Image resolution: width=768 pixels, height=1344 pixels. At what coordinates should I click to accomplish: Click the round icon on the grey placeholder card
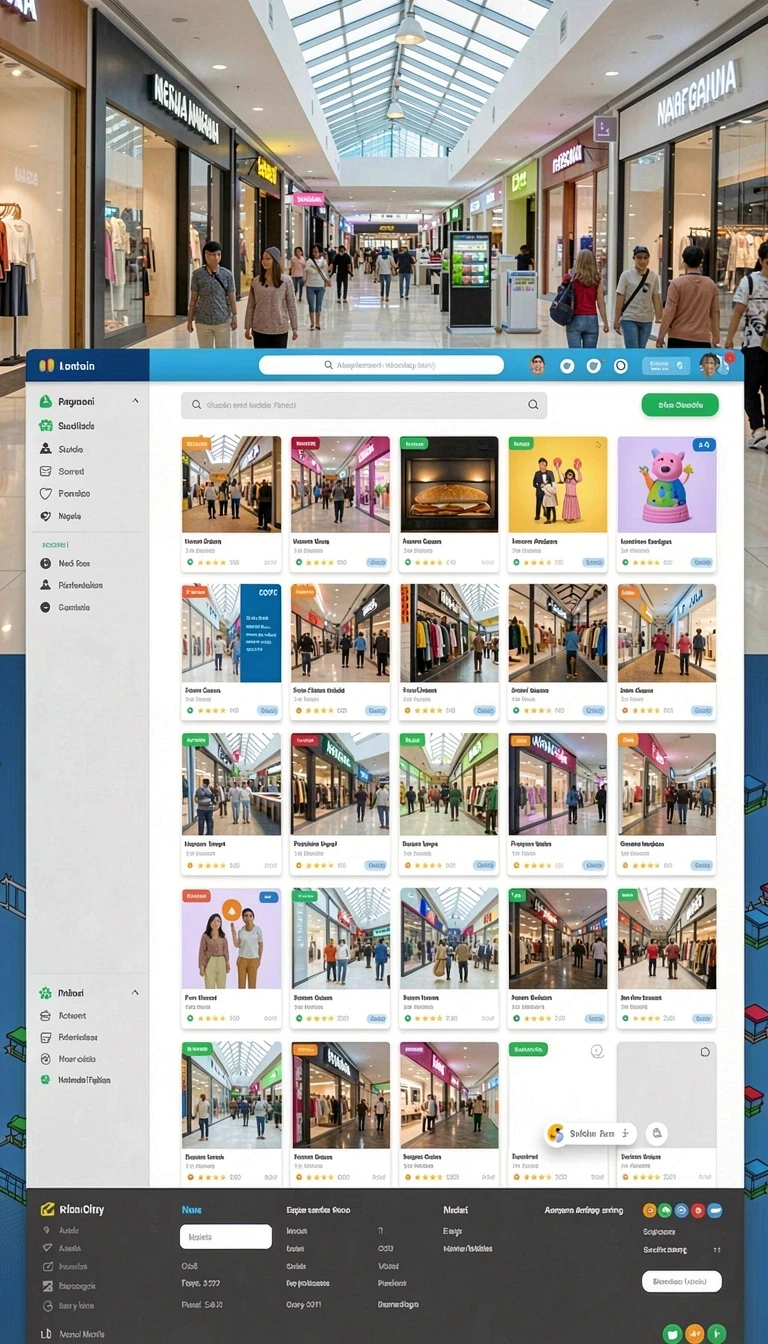pos(705,1052)
